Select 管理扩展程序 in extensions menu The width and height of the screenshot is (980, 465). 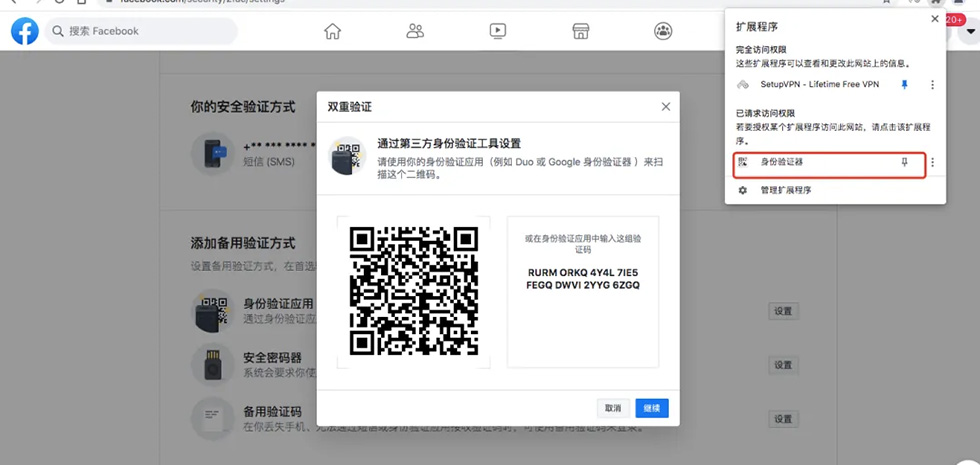coord(785,190)
